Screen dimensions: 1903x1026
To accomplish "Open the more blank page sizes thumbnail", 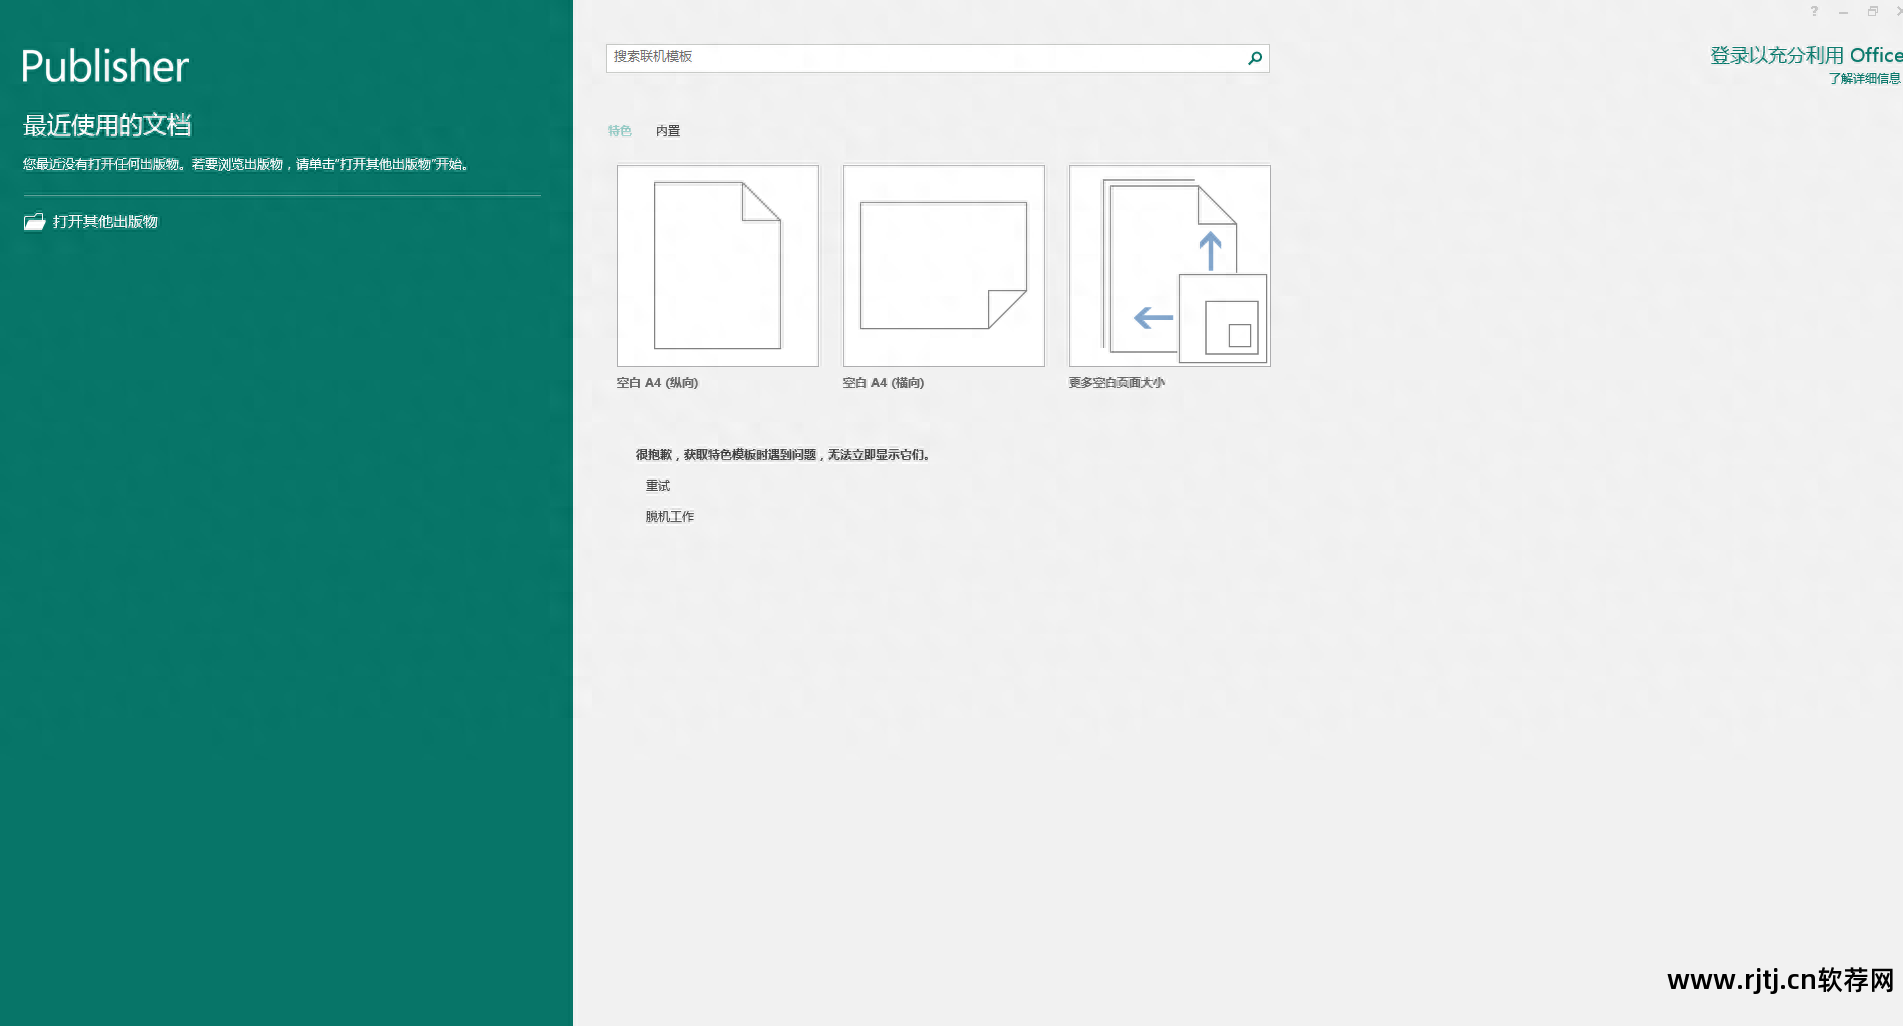I will (1169, 266).
